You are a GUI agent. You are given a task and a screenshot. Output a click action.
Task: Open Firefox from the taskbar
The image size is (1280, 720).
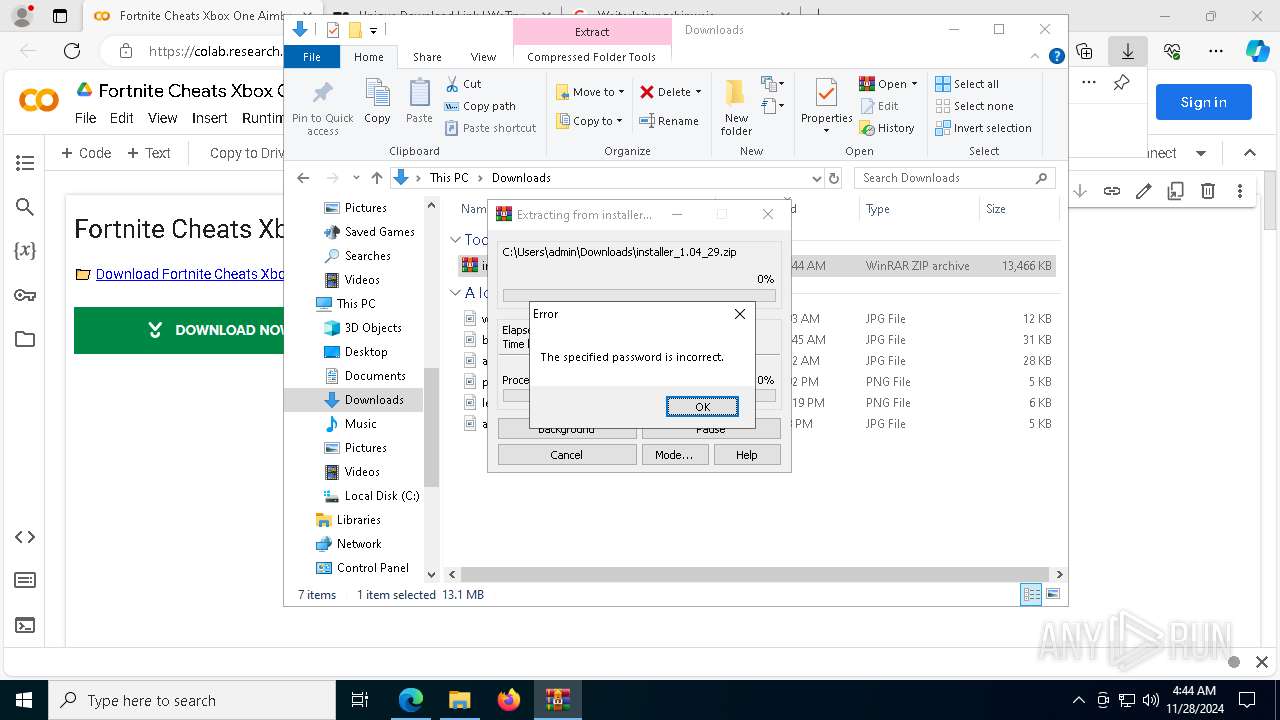[x=509, y=700]
